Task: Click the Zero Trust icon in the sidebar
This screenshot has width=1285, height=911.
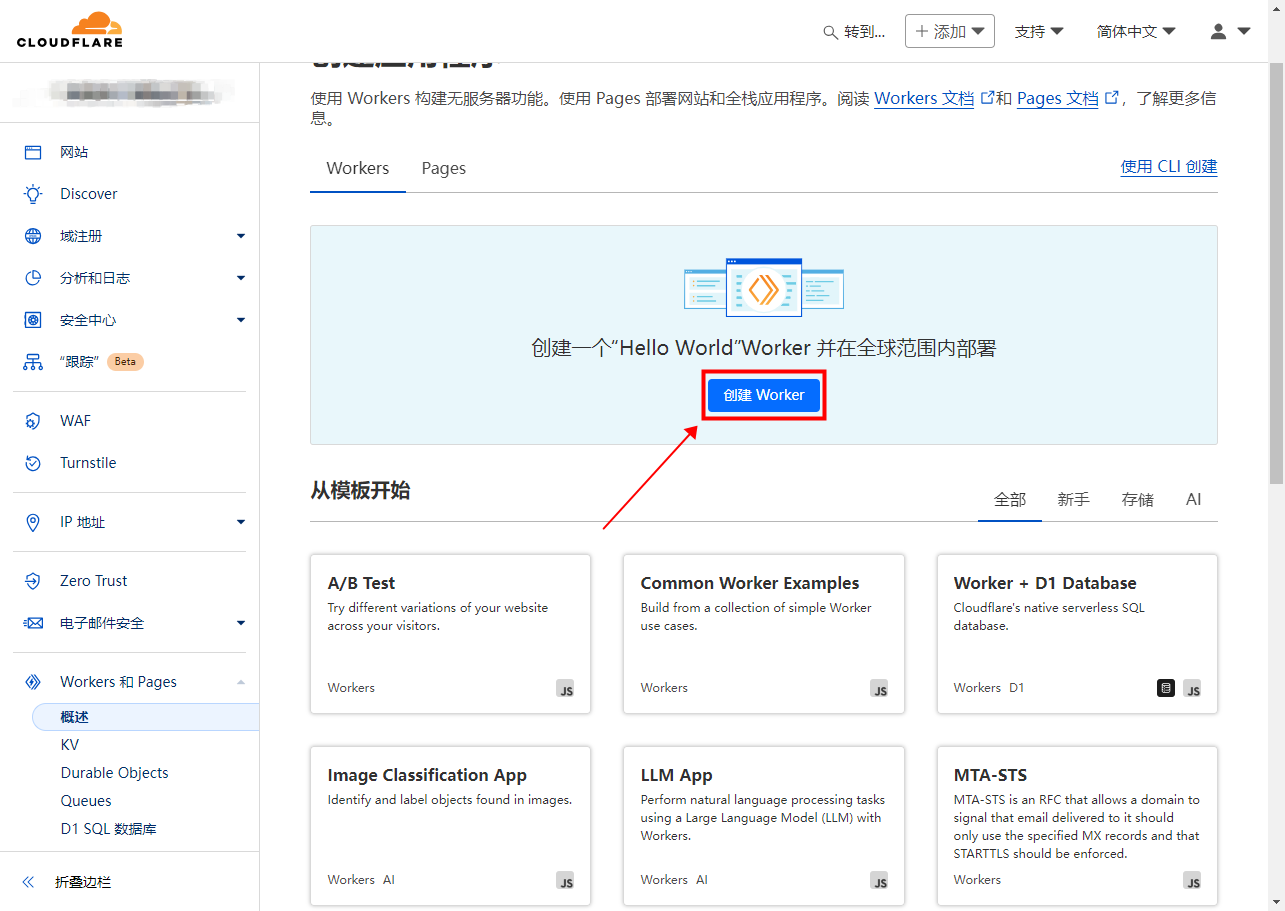Action: 33,581
